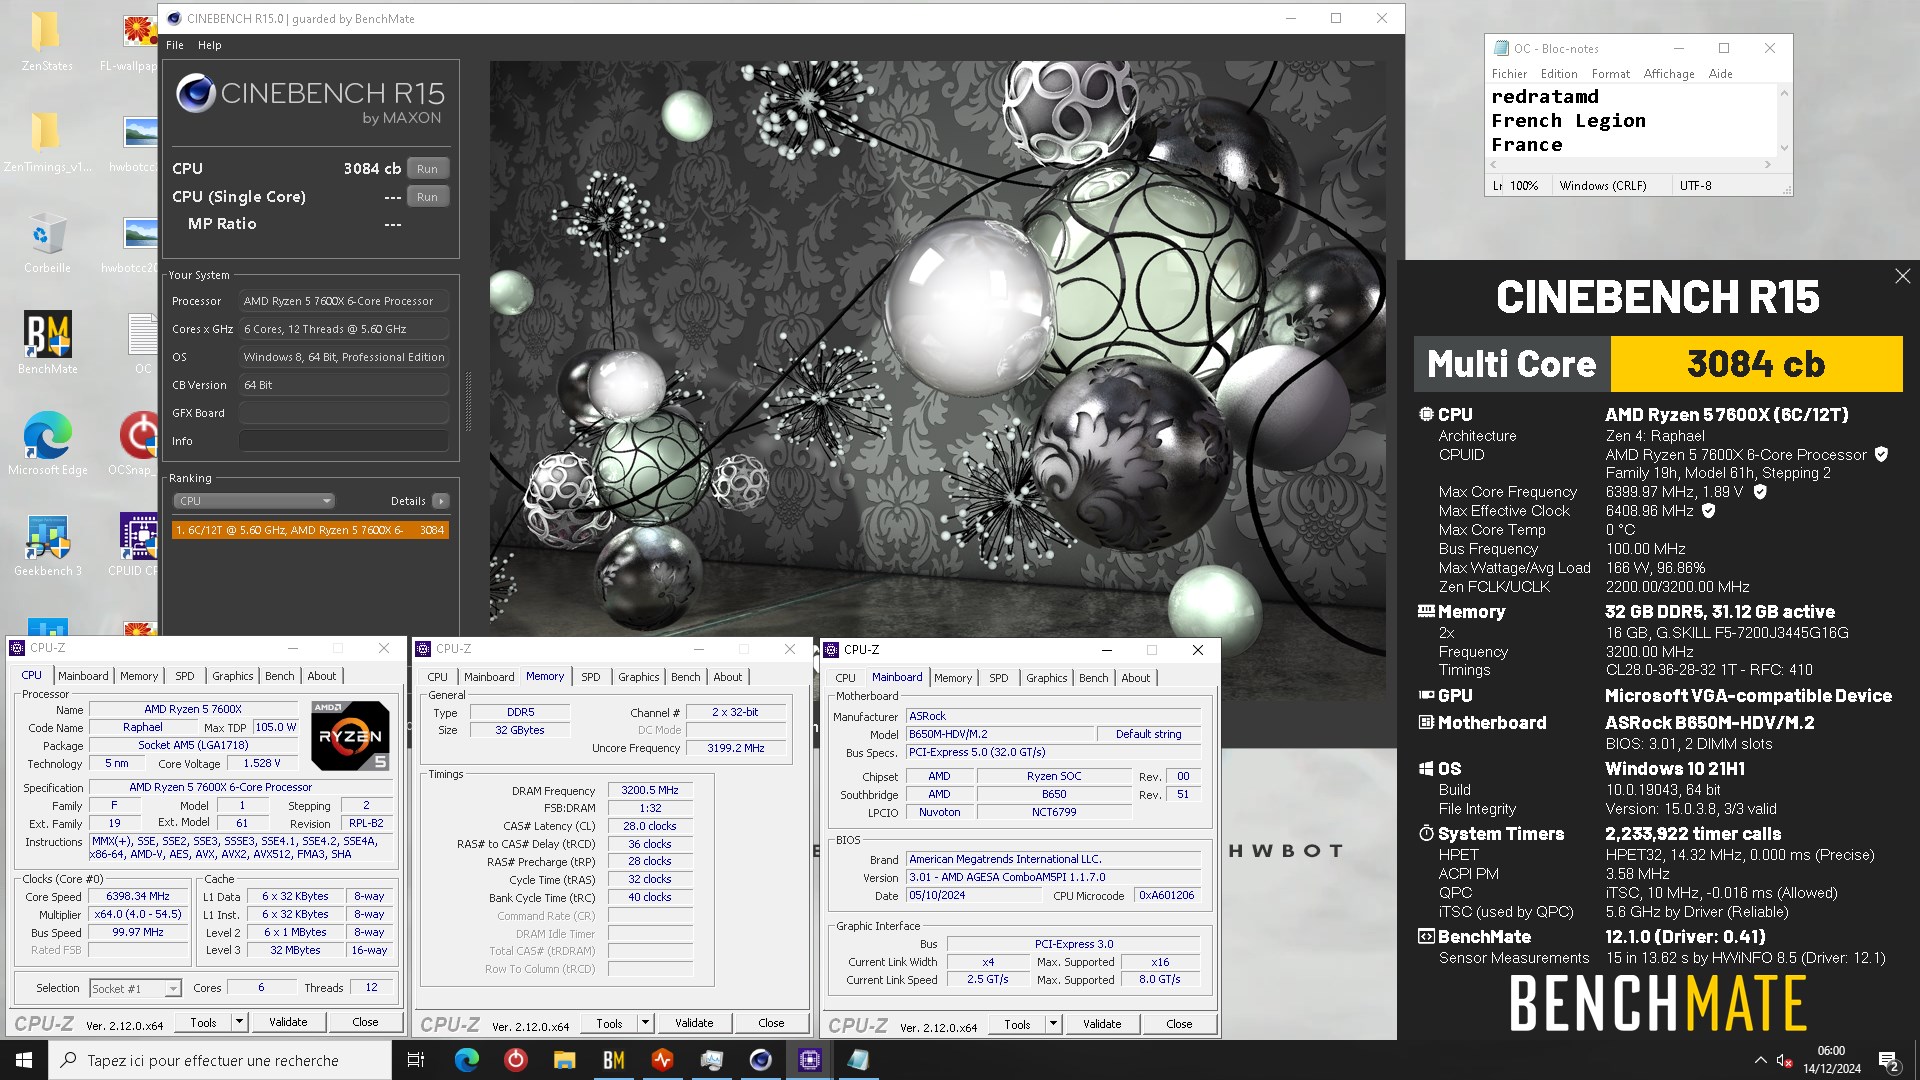Show hidden system tray icons

pos(1760,1060)
